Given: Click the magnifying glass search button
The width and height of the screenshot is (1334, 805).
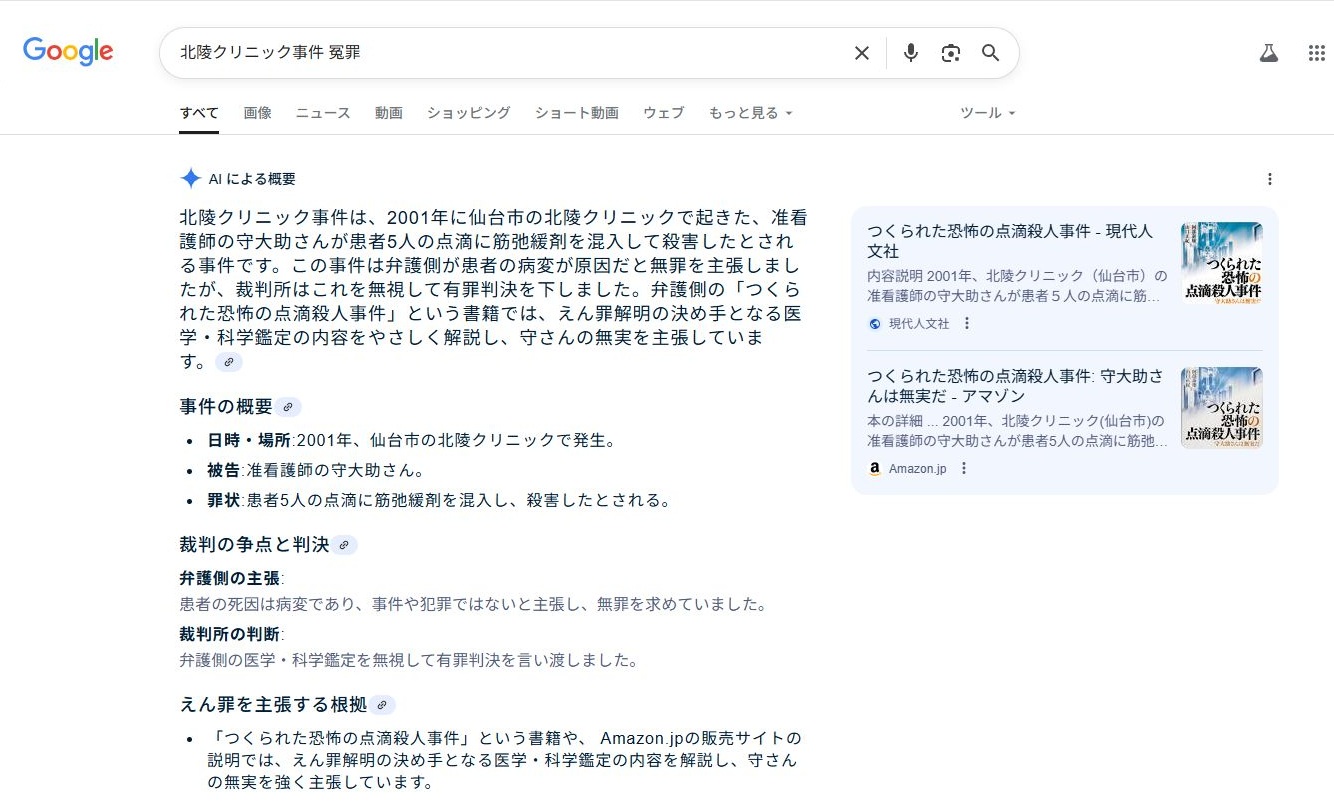Looking at the screenshot, I should pyautogui.click(x=990, y=53).
